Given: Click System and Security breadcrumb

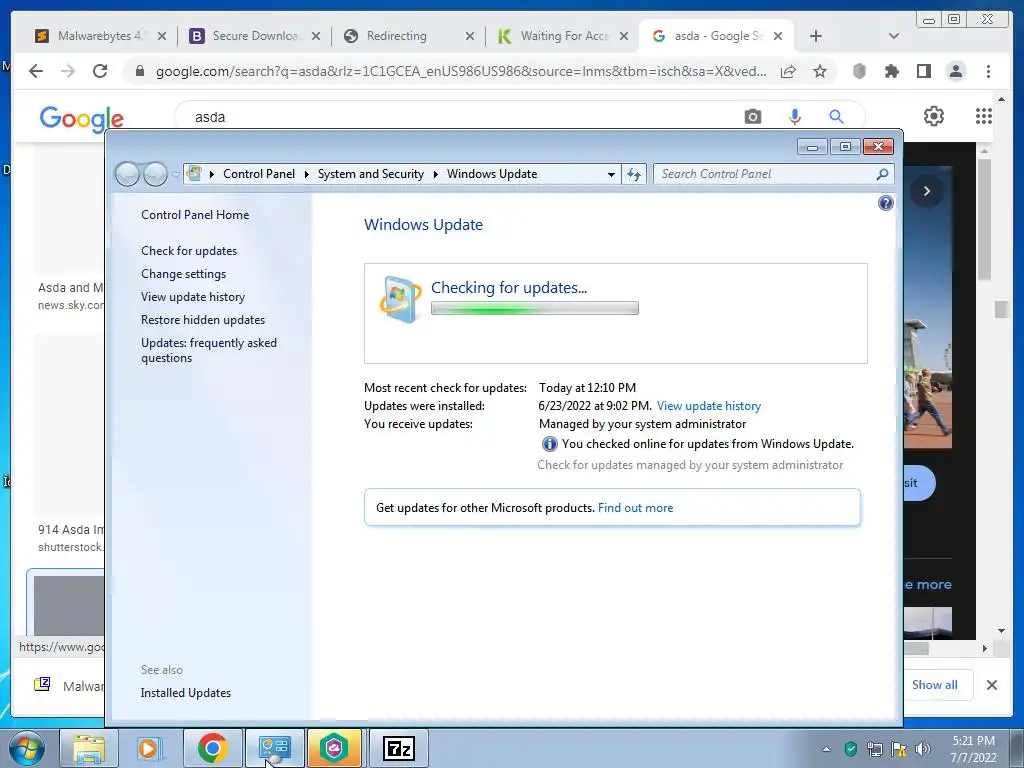Looking at the screenshot, I should (370, 174).
